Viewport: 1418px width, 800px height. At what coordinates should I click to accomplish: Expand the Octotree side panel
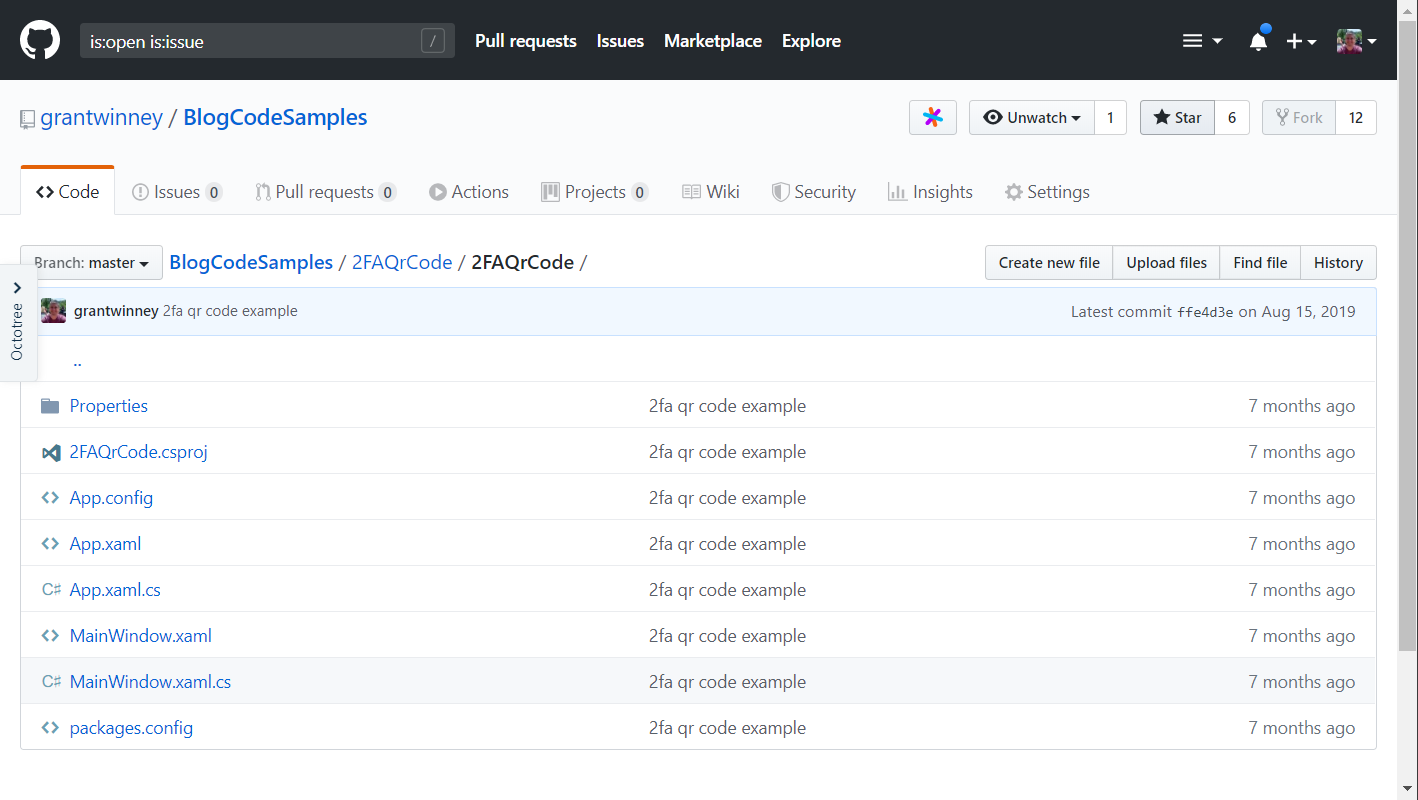(17, 322)
